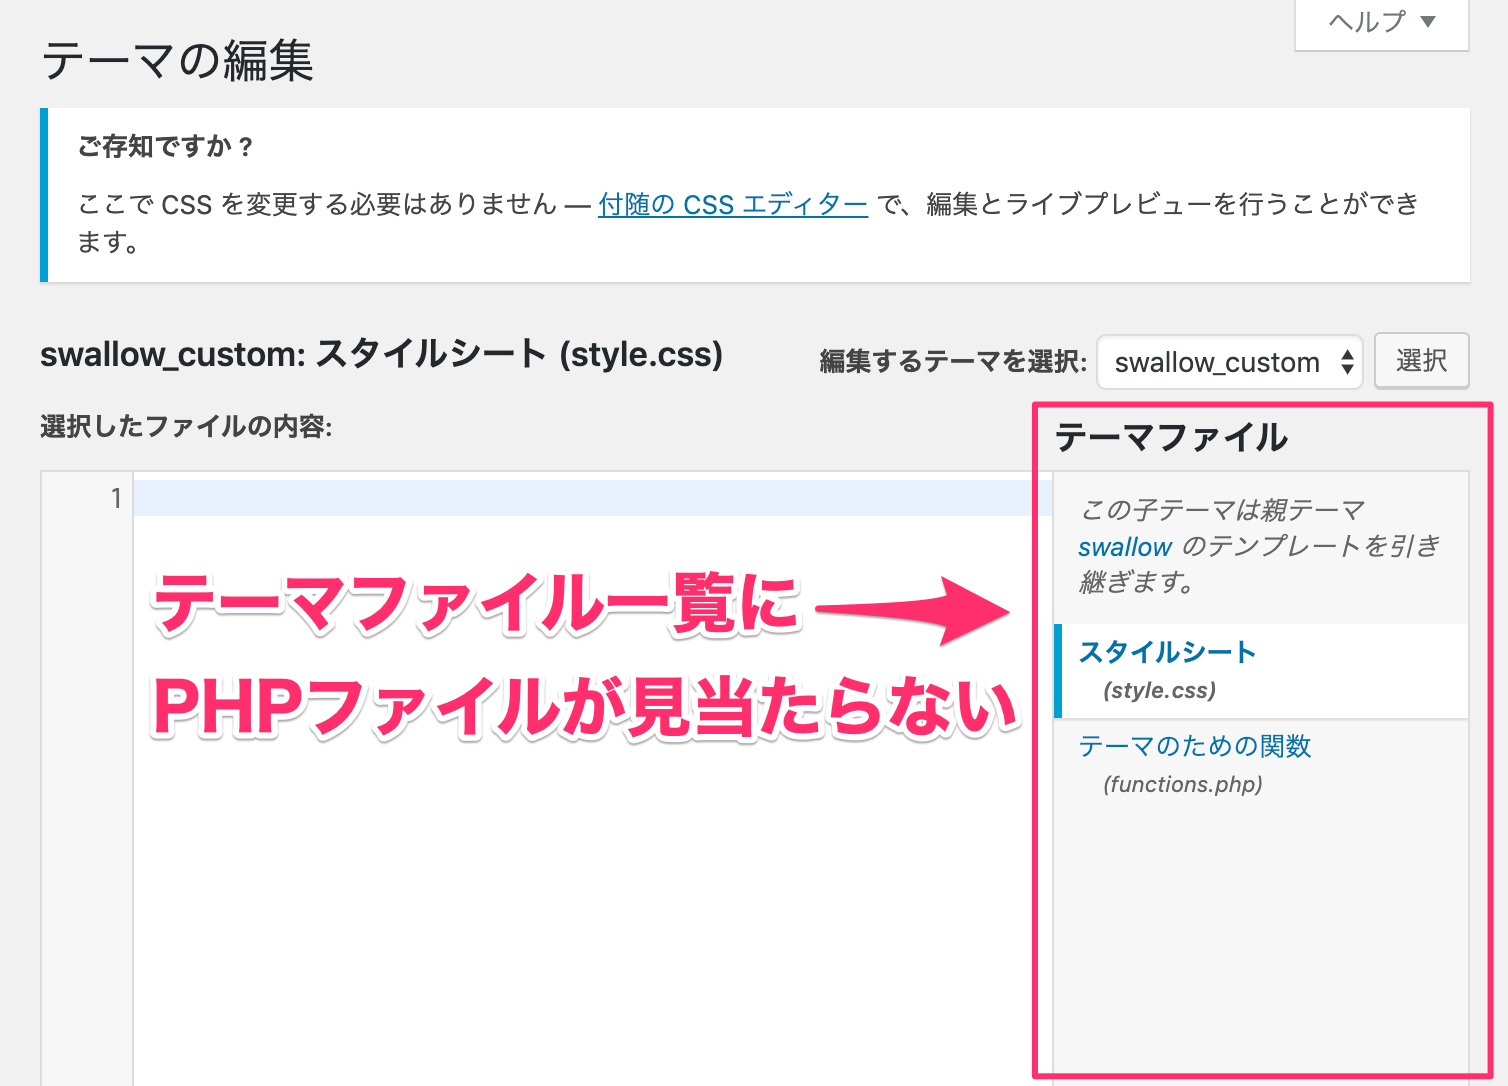Click the 編集するテーマを選択 label
This screenshot has height=1086, width=1508.
pos(952,362)
